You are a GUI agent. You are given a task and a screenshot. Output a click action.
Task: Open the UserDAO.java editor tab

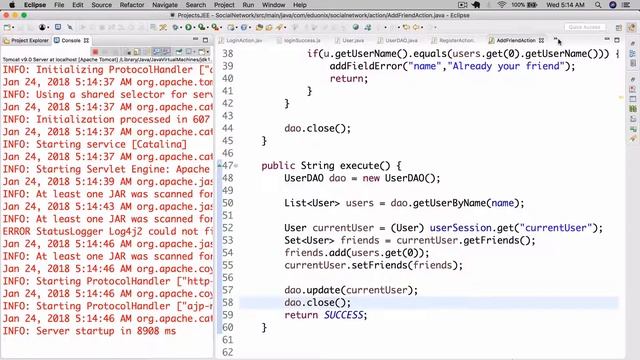pyautogui.click(x=398, y=40)
